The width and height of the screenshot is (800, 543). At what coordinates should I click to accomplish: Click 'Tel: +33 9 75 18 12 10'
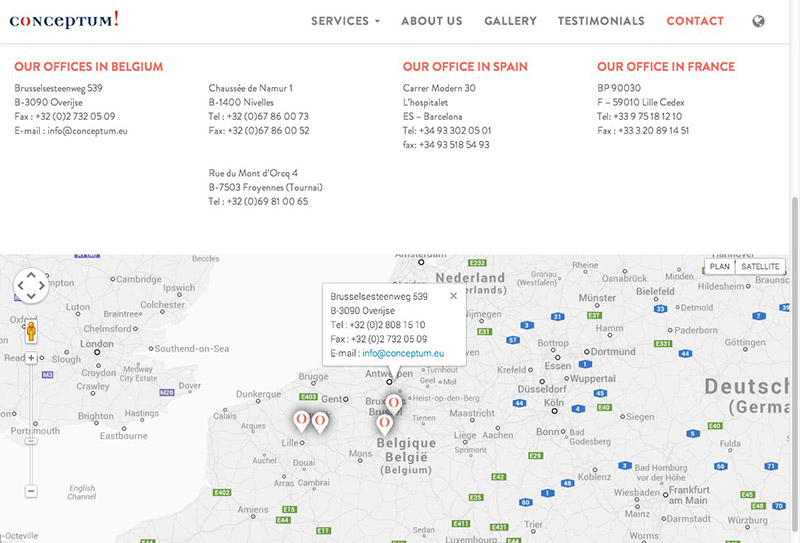639,116
